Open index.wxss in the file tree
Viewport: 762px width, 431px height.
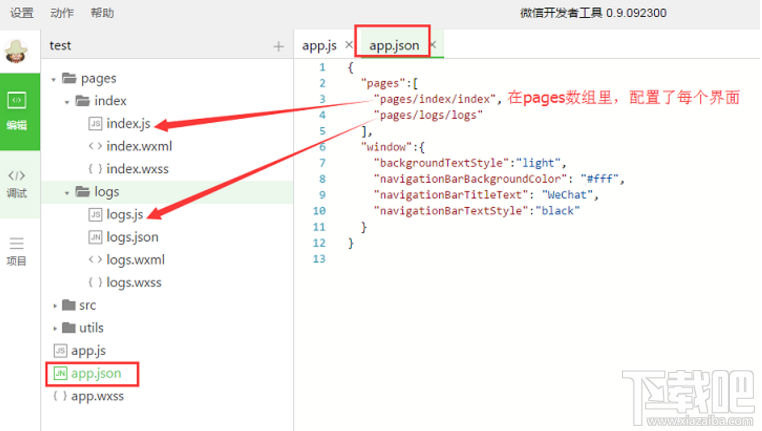(138, 169)
